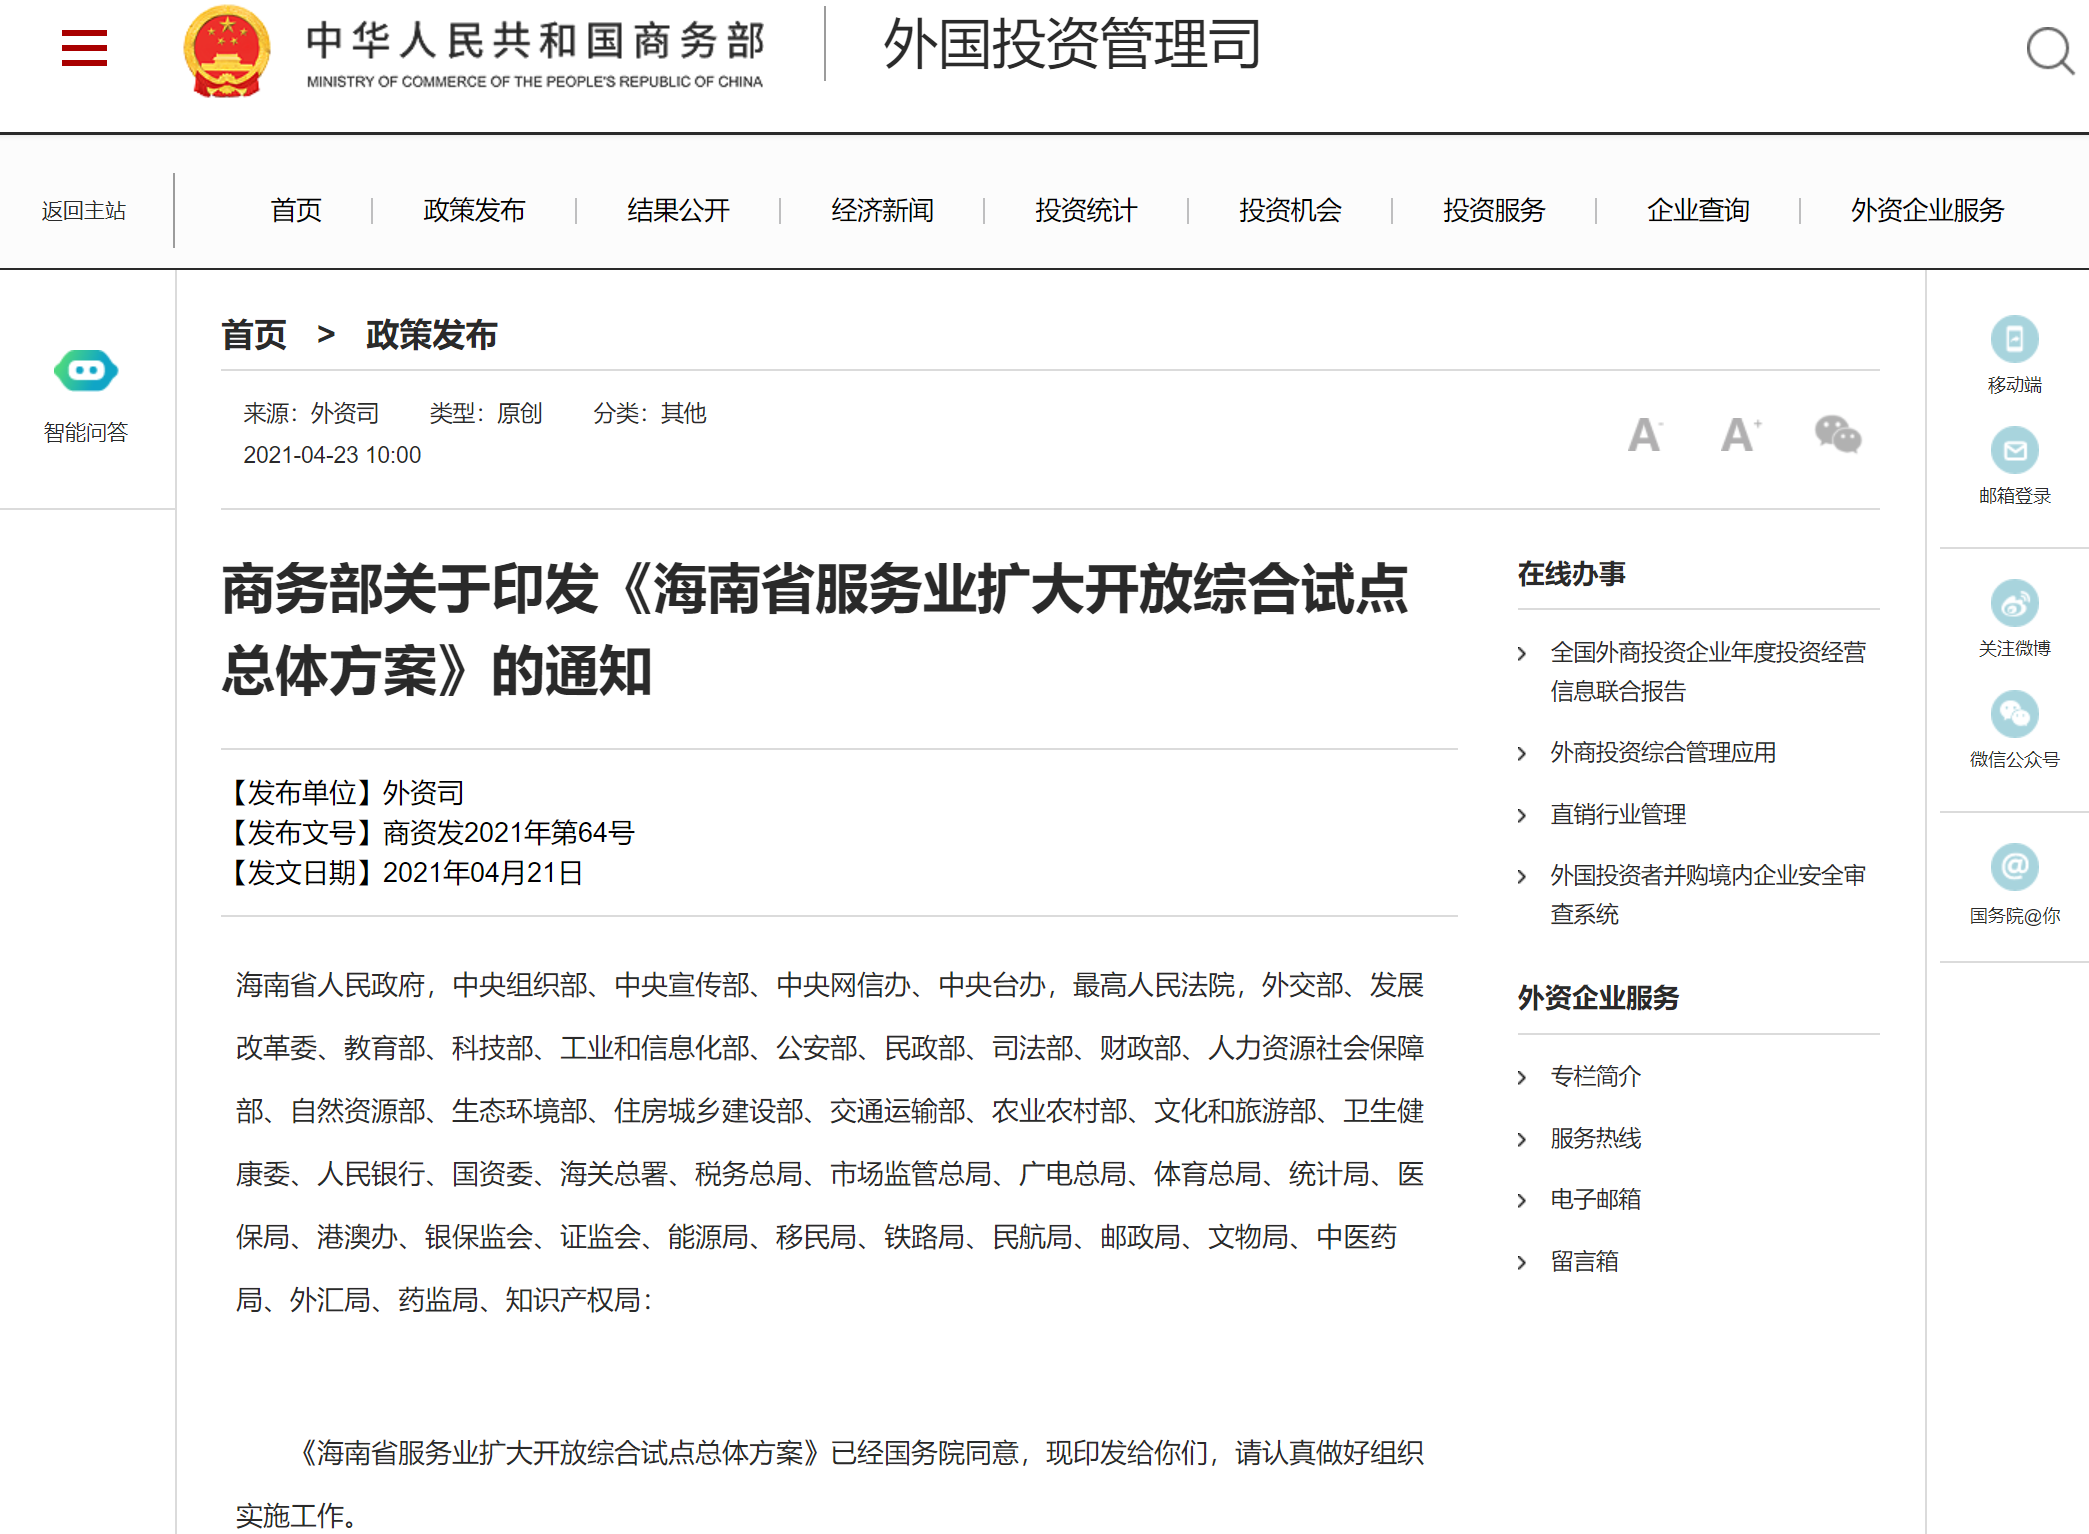This screenshot has width=2089, height=1534.
Task: Click the 邮箱登录 mail icon
Action: (x=2014, y=451)
